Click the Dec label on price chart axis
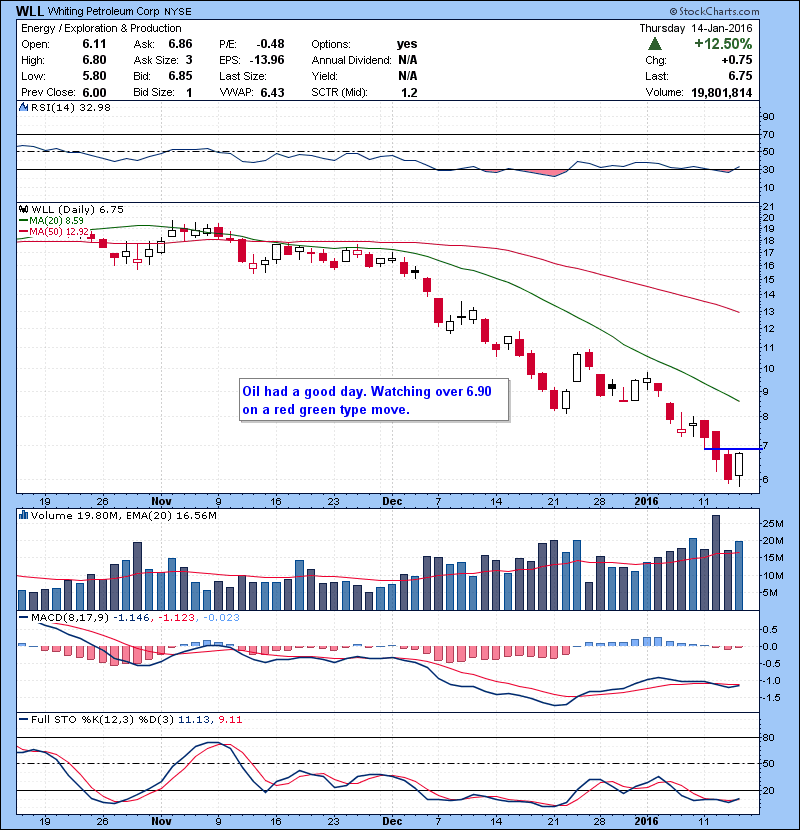 [392, 501]
